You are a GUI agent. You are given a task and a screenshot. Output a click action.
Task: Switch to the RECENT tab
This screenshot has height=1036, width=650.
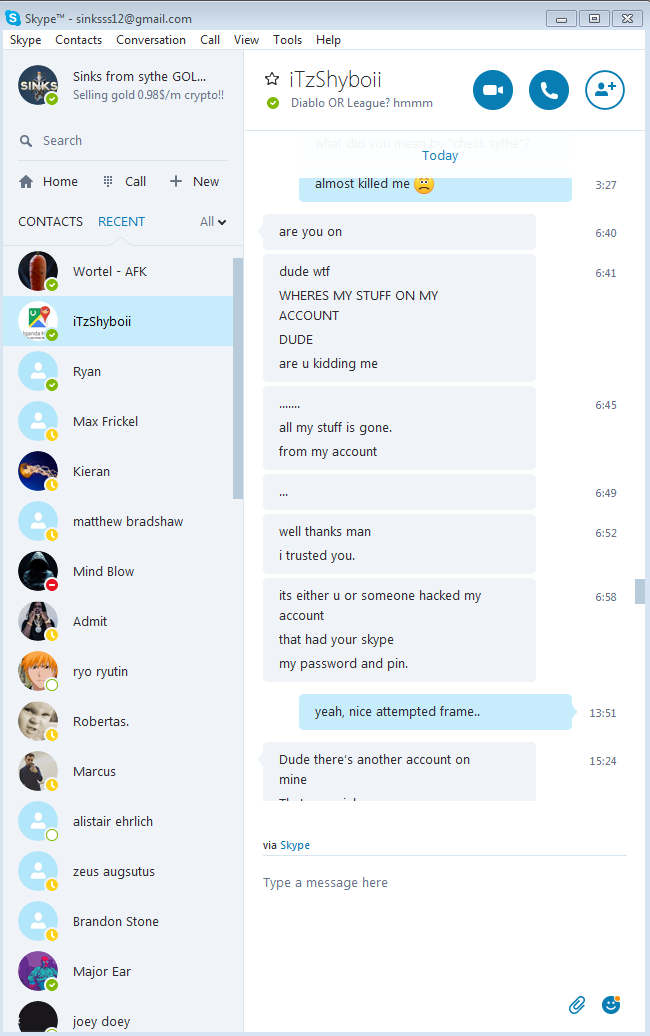[x=122, y=222]
